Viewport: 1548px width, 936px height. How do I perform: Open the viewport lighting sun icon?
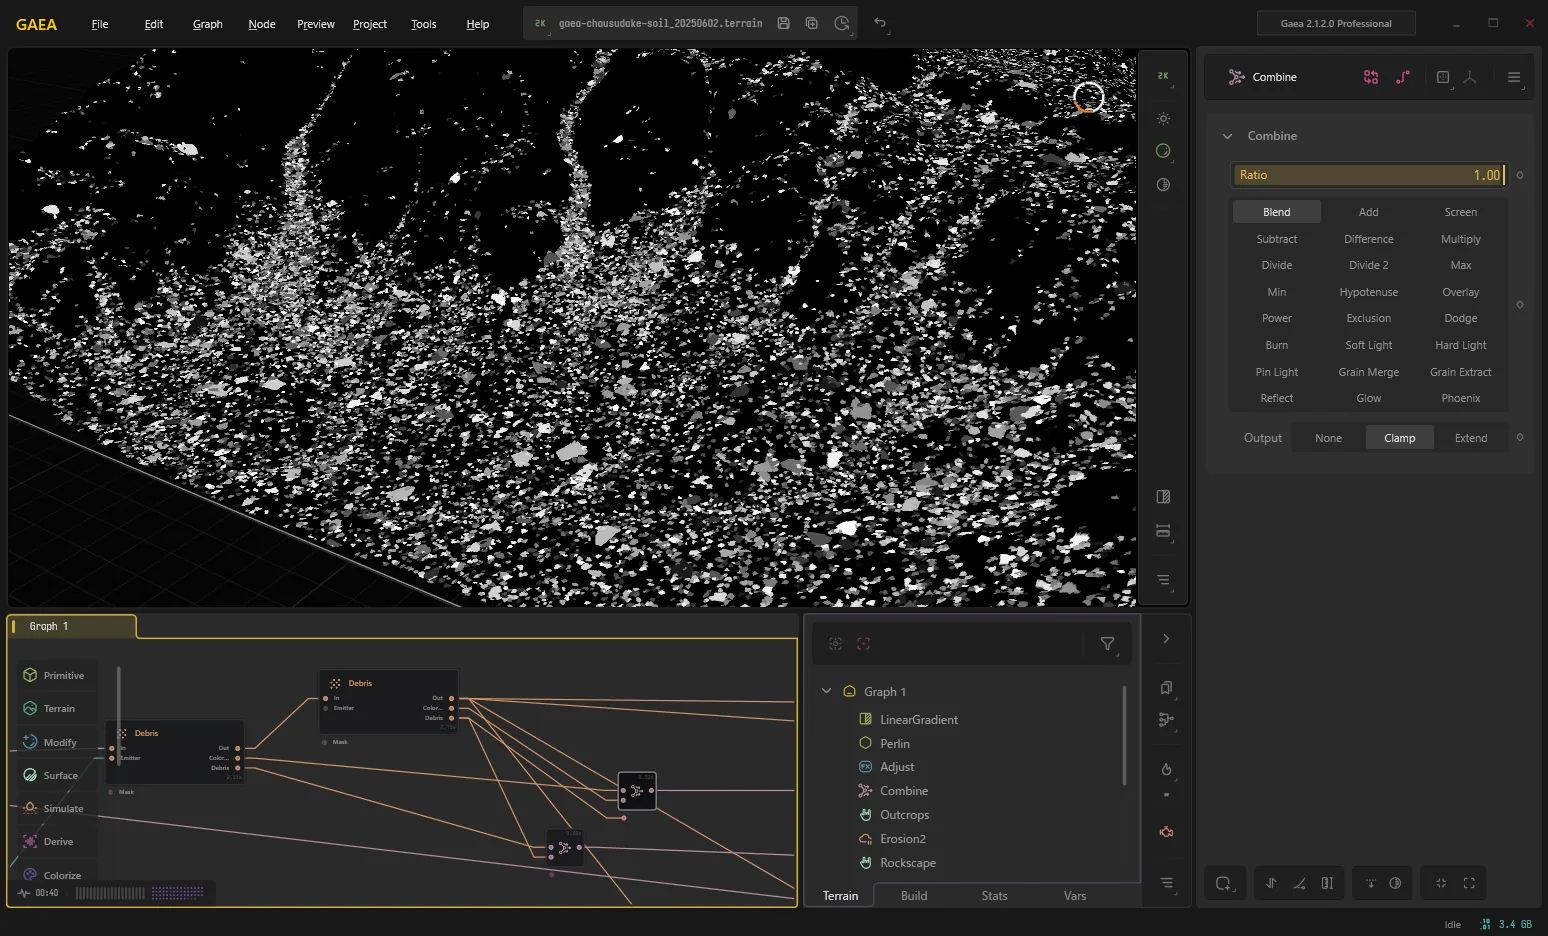(x=1163, y=118)
